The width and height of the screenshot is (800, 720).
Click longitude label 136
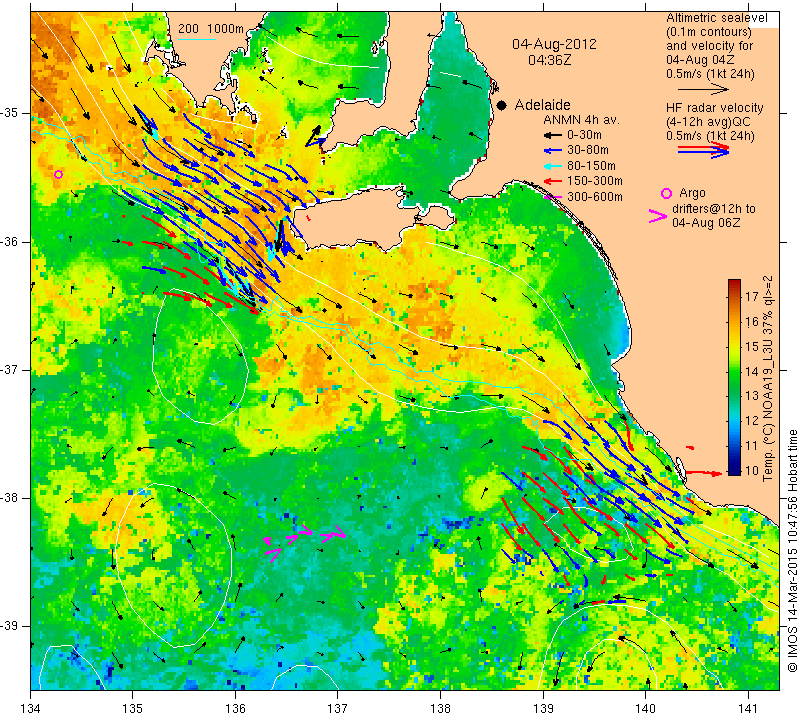[235, 709]
